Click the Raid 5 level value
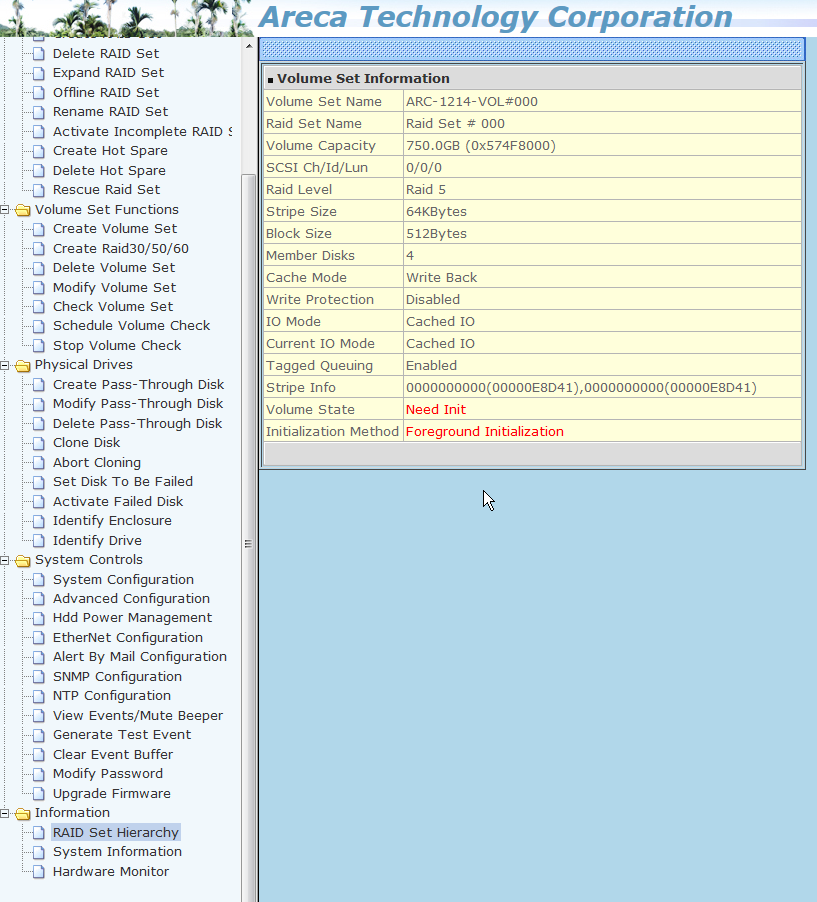Screen dimensions: 817x902 (x=426, y=190)
